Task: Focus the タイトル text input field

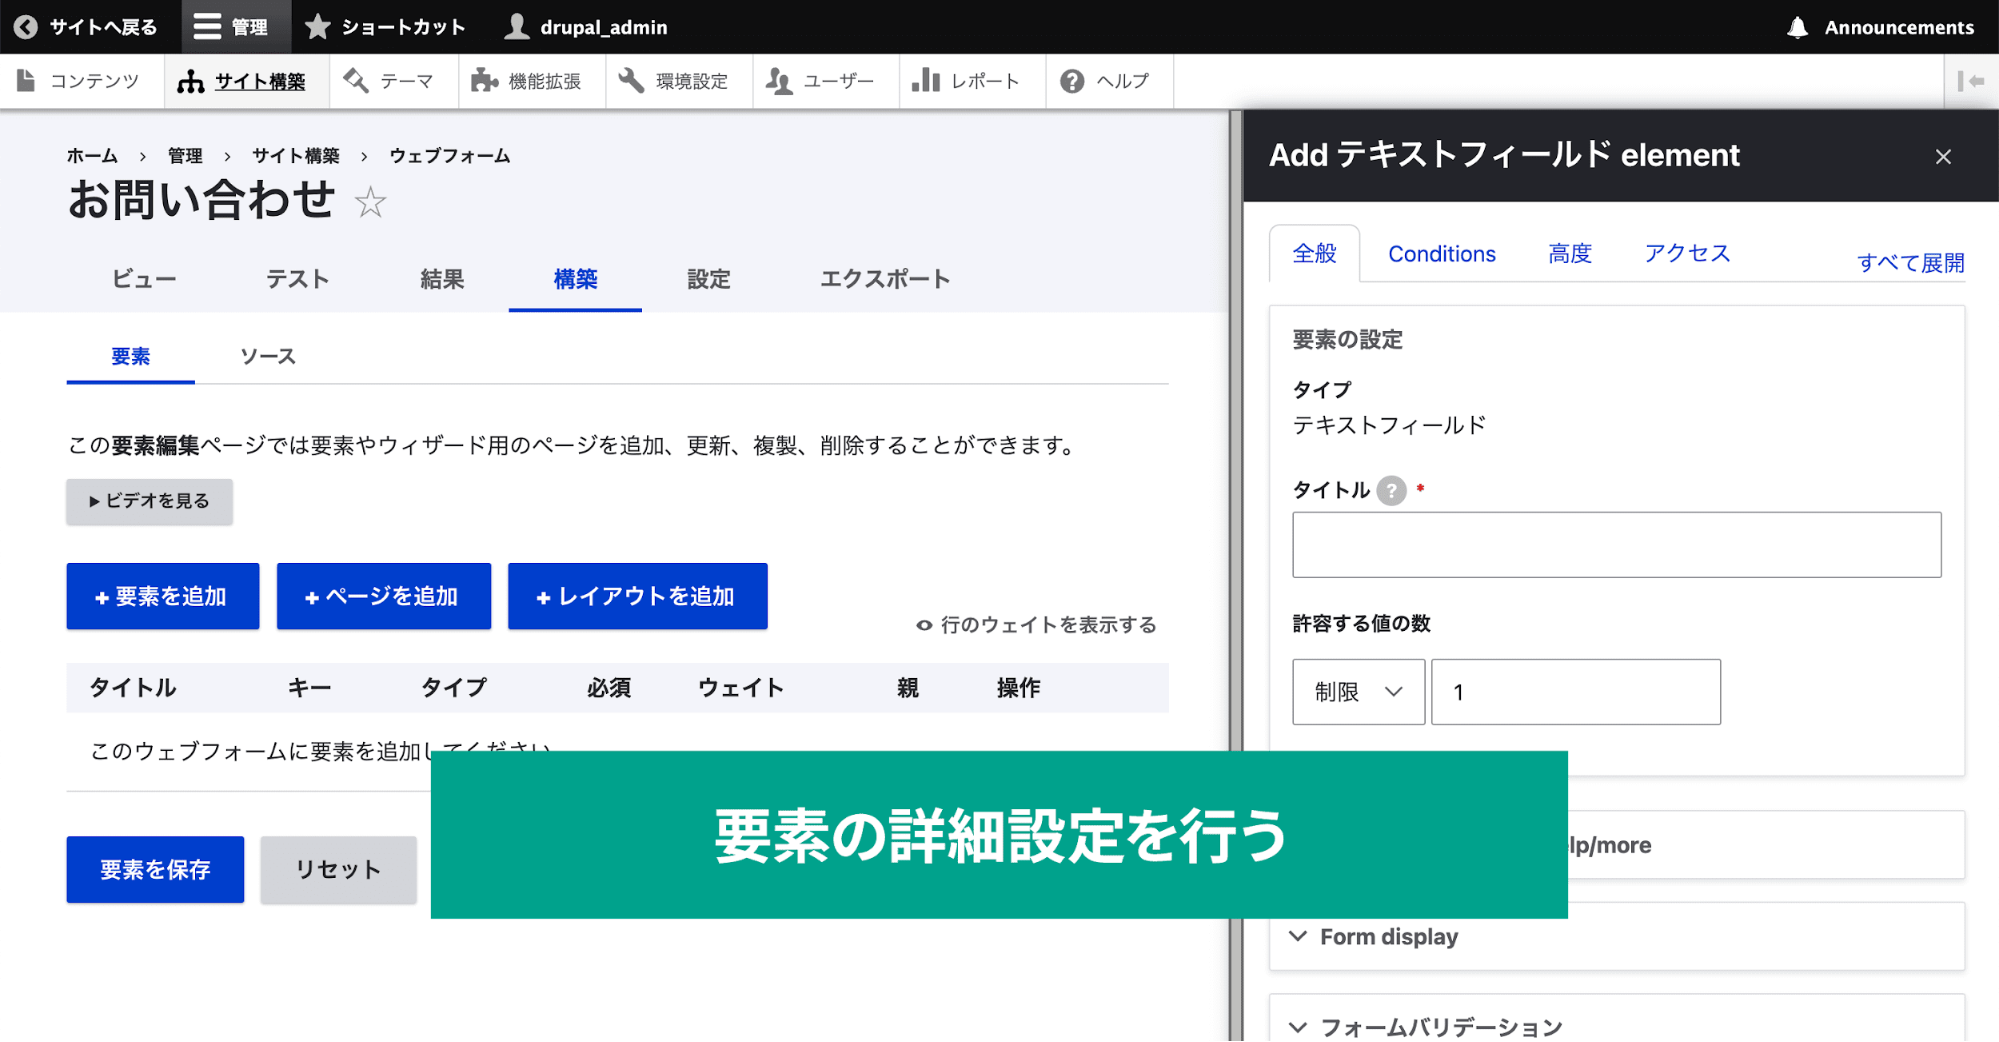Action: (1616, 545)
